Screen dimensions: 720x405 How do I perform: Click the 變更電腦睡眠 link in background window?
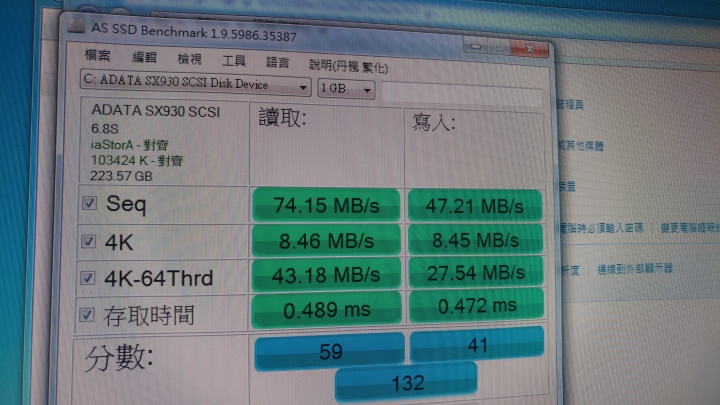click(x=690, y=228)
